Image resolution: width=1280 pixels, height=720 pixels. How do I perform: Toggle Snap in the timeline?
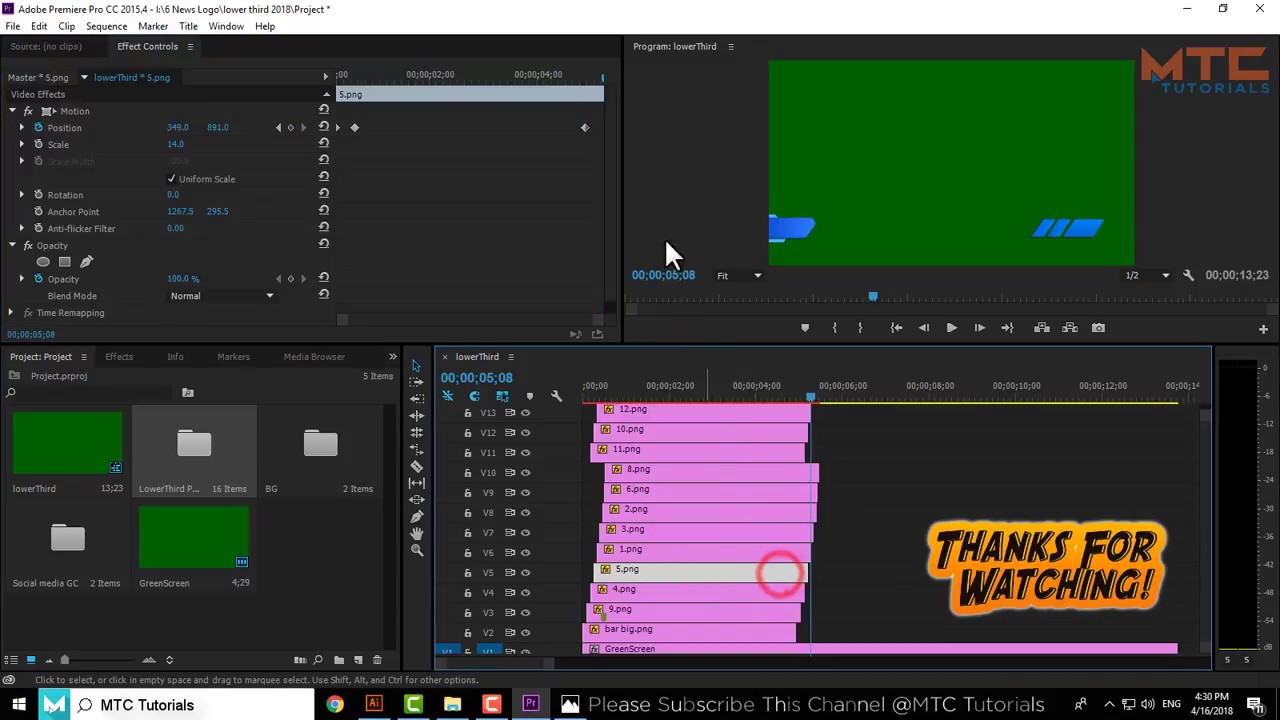point(475,397)
